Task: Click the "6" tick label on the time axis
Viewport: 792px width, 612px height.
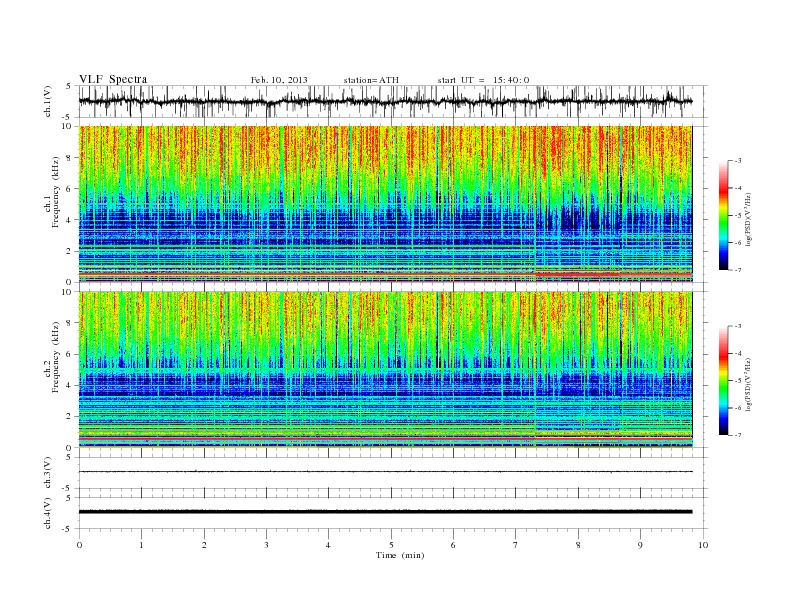Action: [453, 545]
